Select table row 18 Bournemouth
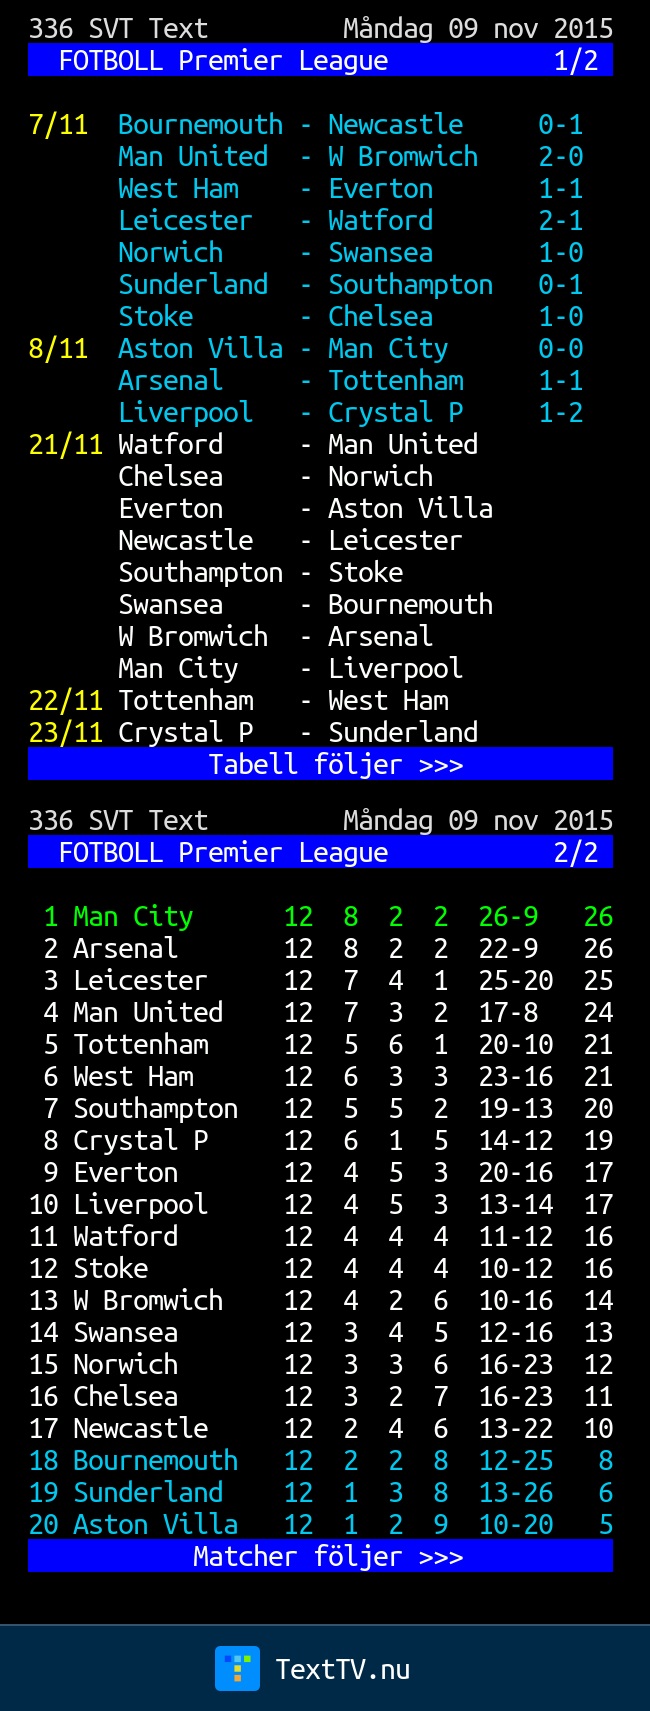 (x=320, y=1460)
